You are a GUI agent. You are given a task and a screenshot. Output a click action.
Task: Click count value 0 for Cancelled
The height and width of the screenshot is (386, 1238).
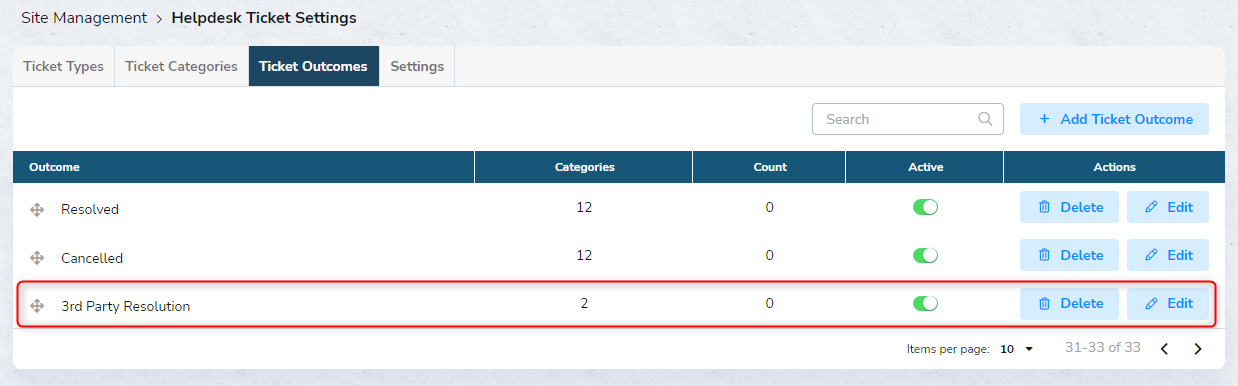(769, 255)
